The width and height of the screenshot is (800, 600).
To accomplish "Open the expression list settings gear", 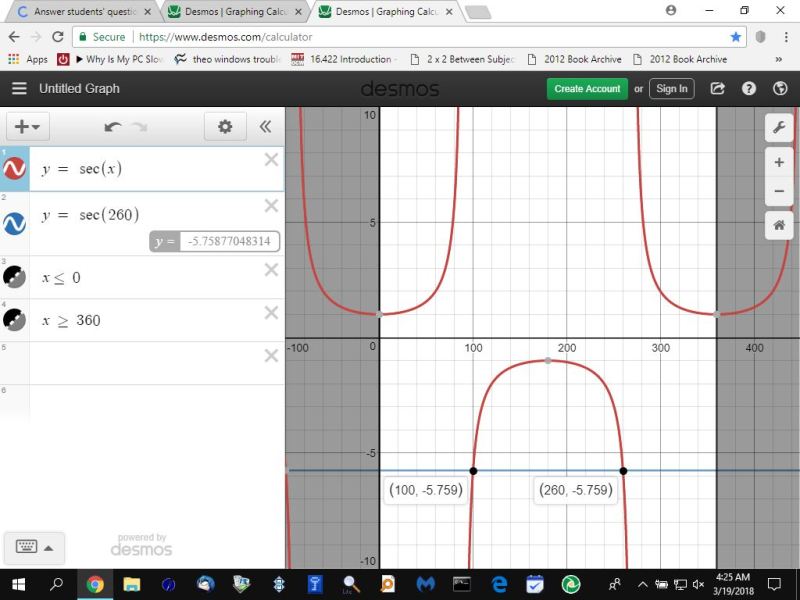I will click(225, 127).
